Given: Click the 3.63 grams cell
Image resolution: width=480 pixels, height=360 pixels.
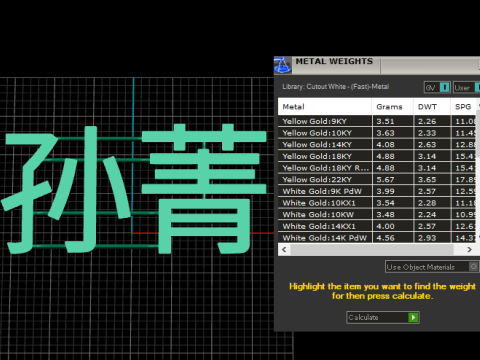Looking at the screenshot, I should (393, 133).
